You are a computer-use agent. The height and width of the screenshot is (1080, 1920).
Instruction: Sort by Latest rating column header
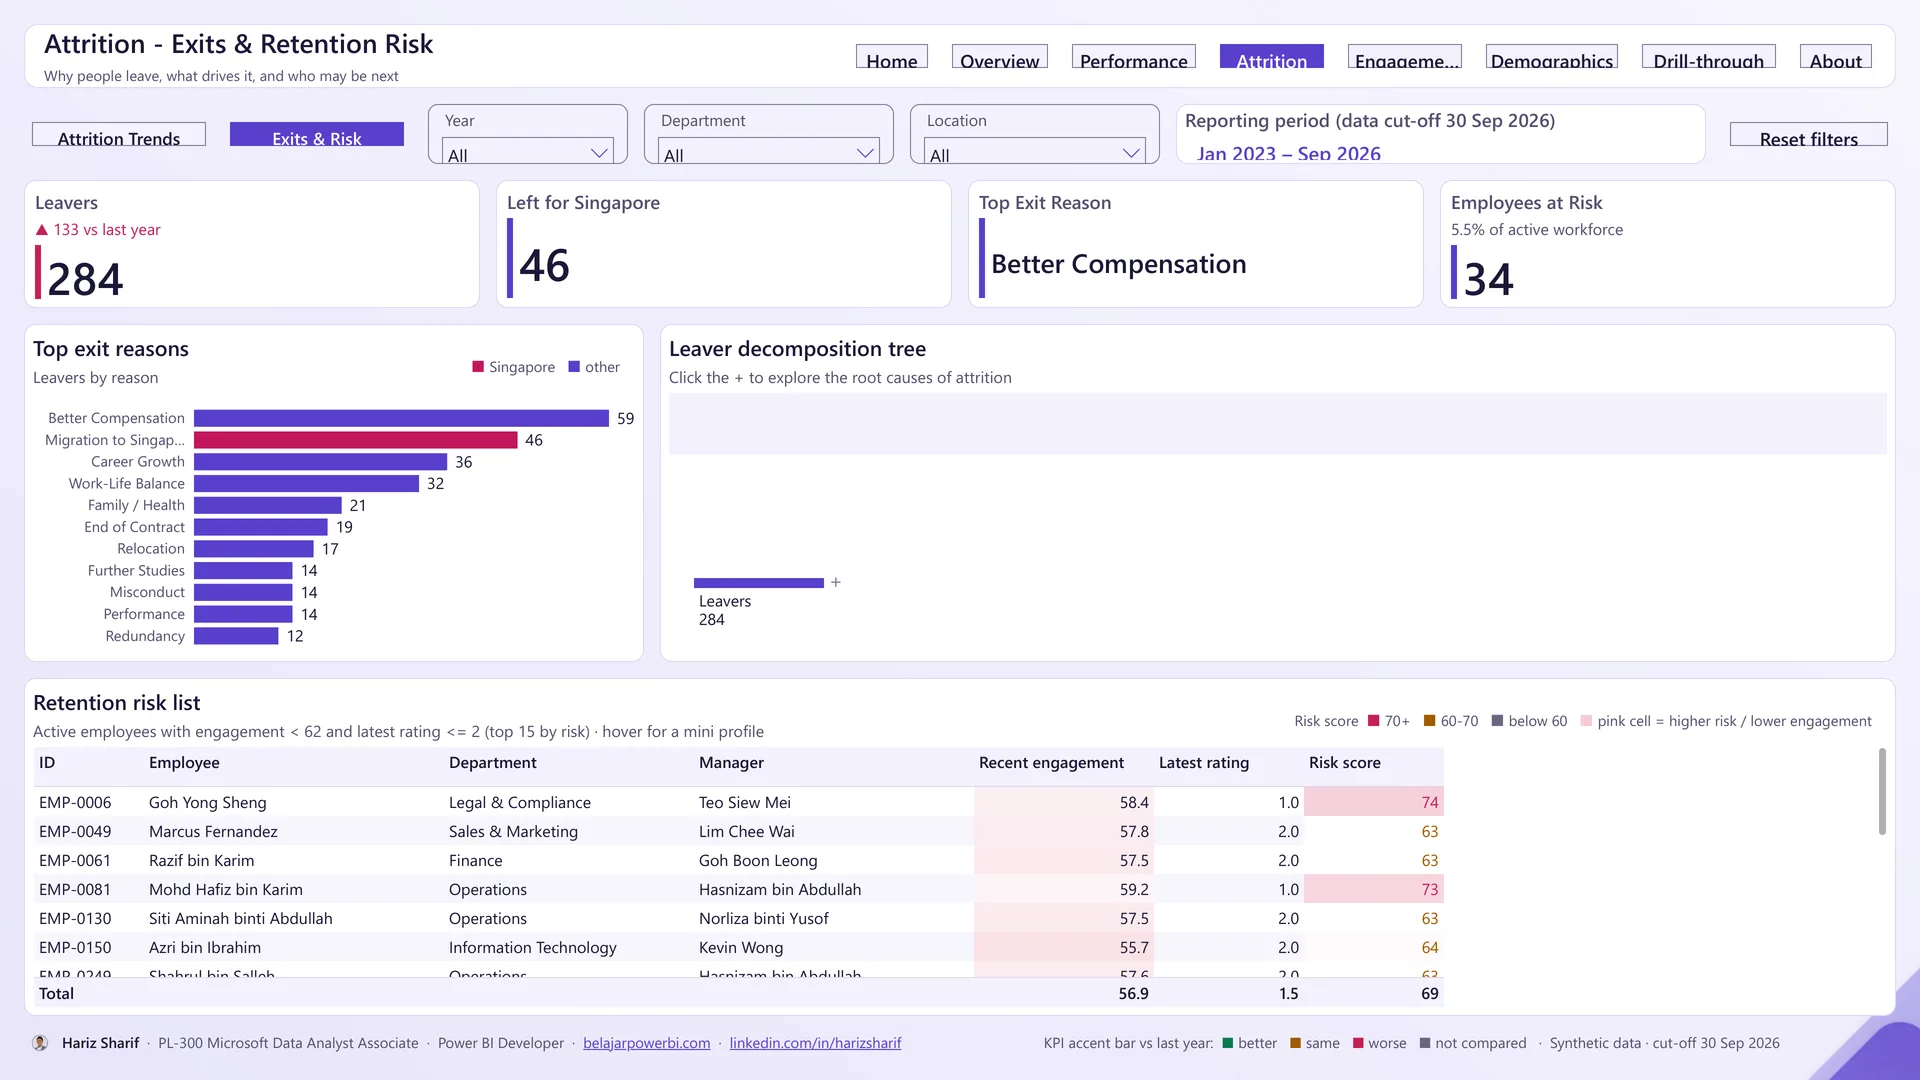point(1204,763)
